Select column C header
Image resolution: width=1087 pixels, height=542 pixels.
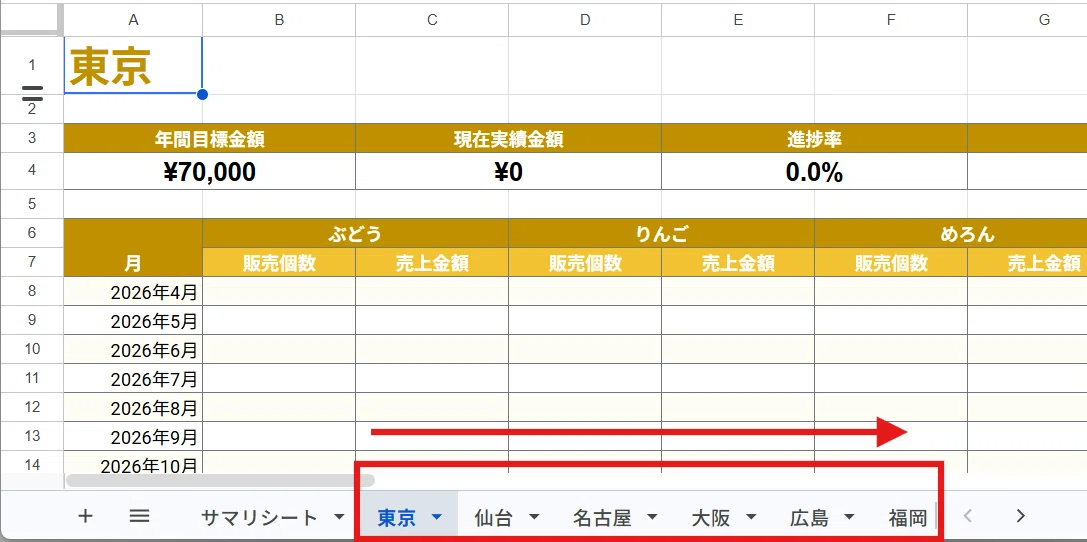tap(432, 20)
